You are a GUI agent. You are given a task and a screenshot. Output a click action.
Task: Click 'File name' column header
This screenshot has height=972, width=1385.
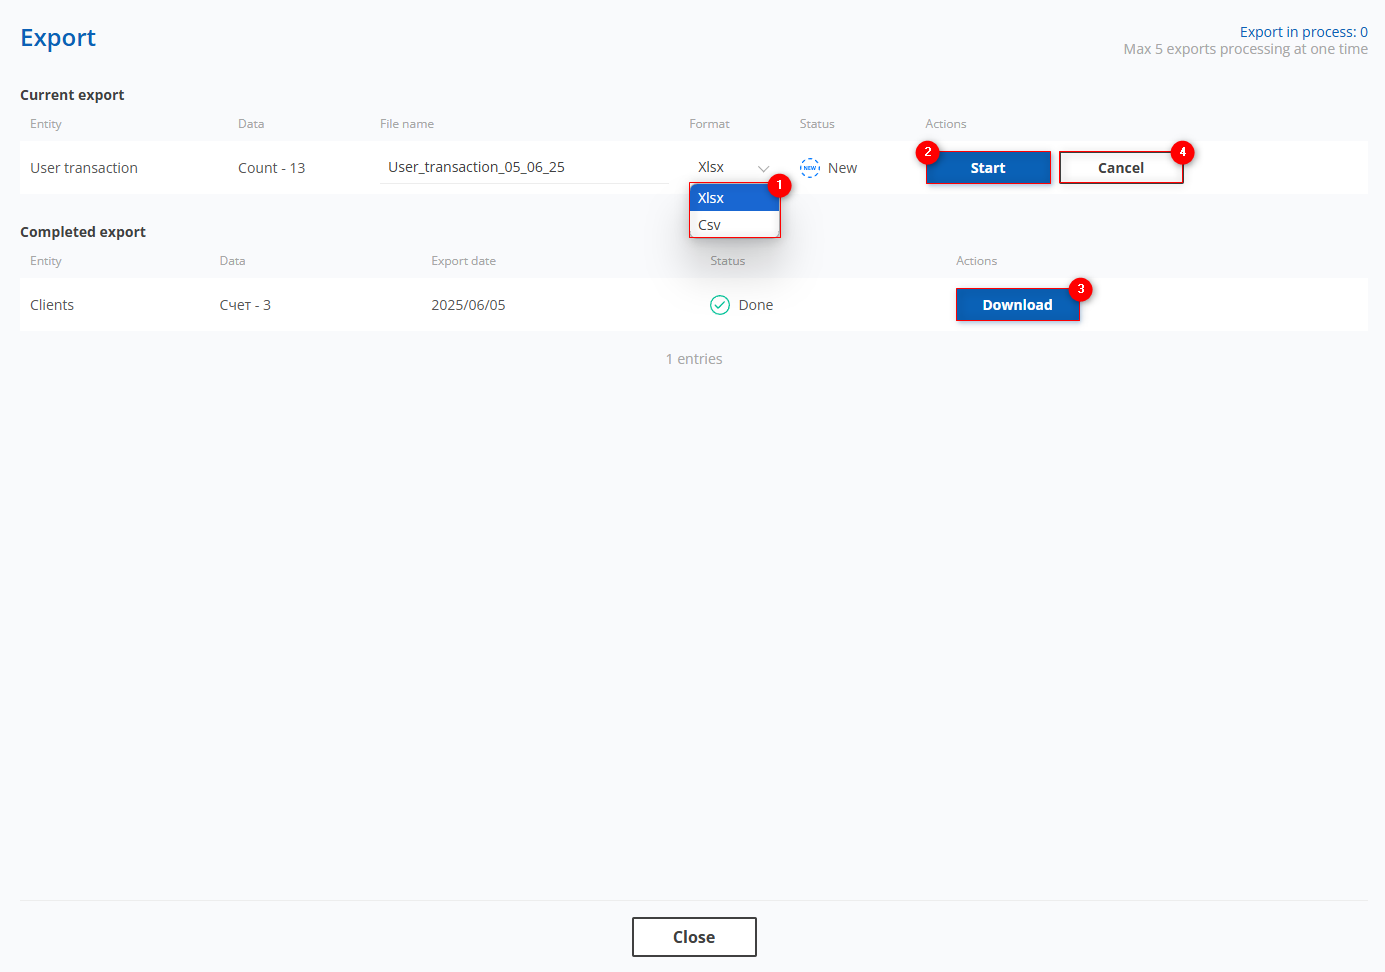[407, 124]
